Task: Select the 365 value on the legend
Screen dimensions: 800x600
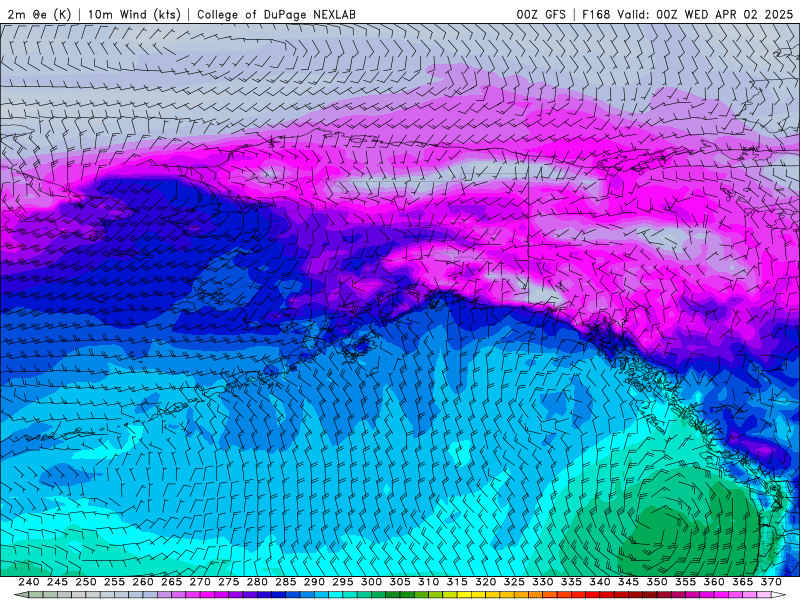Action: coord(743,582)
